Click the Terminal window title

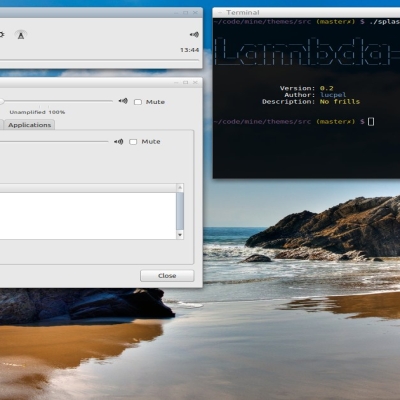[243, 13]
